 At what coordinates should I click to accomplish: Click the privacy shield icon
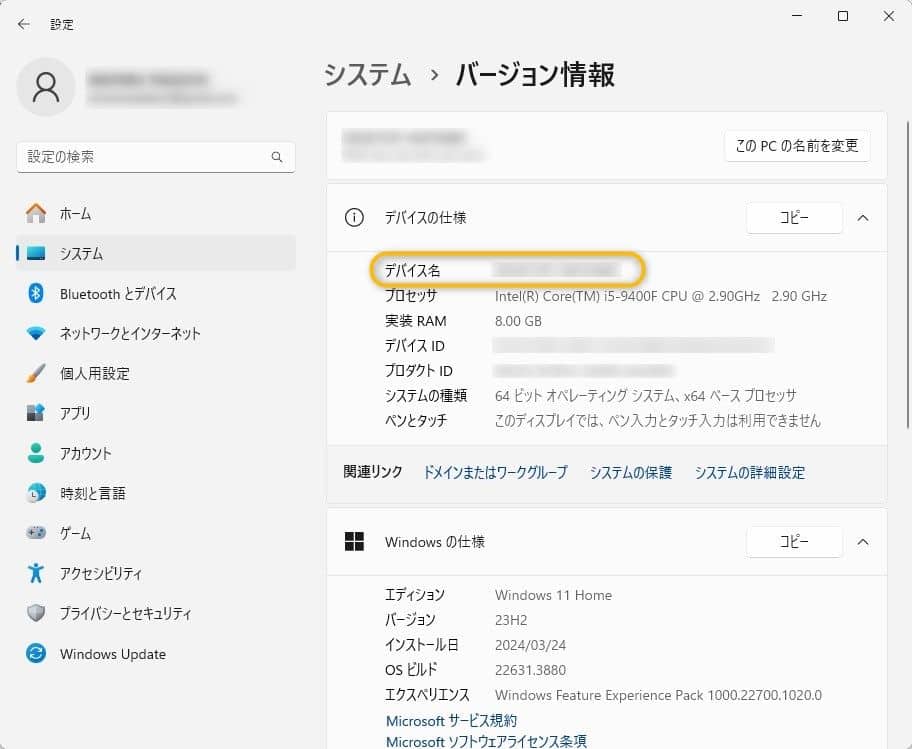tap(35, 613)
